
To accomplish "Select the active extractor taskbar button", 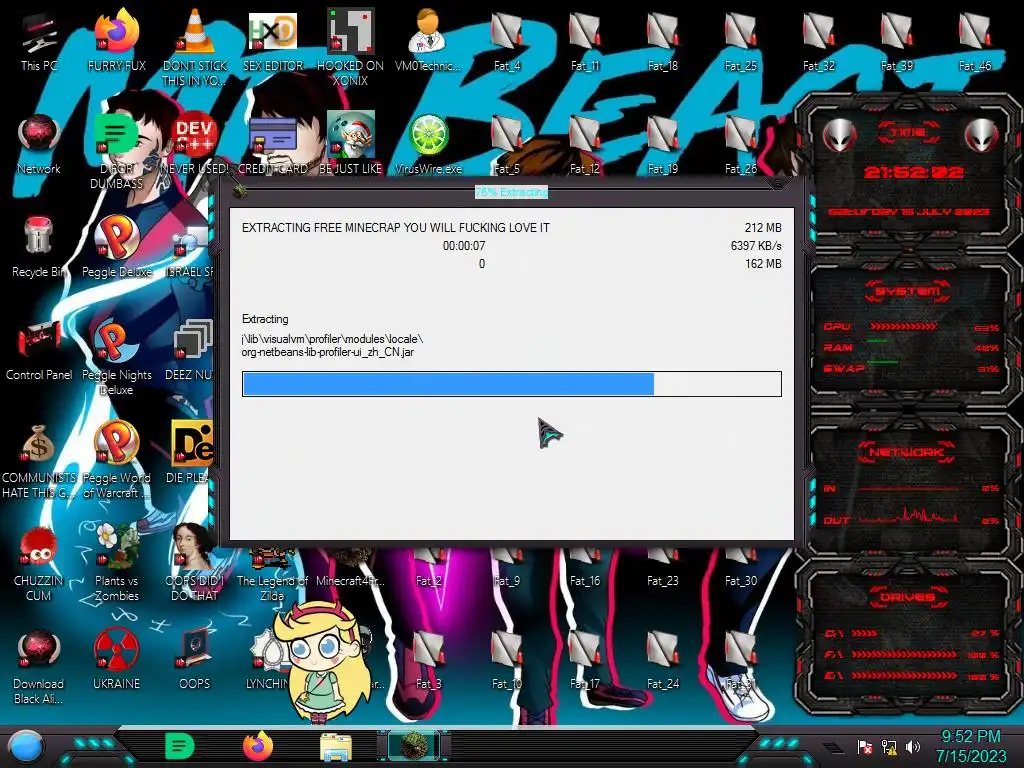I will tap(414, 746).
